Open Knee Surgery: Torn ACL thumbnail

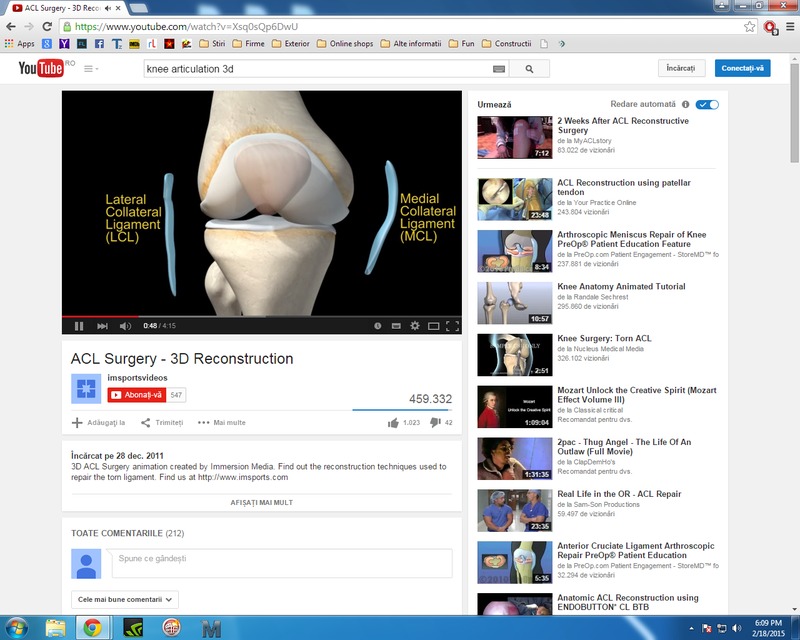pyautogui.click(x=515, y=355)
